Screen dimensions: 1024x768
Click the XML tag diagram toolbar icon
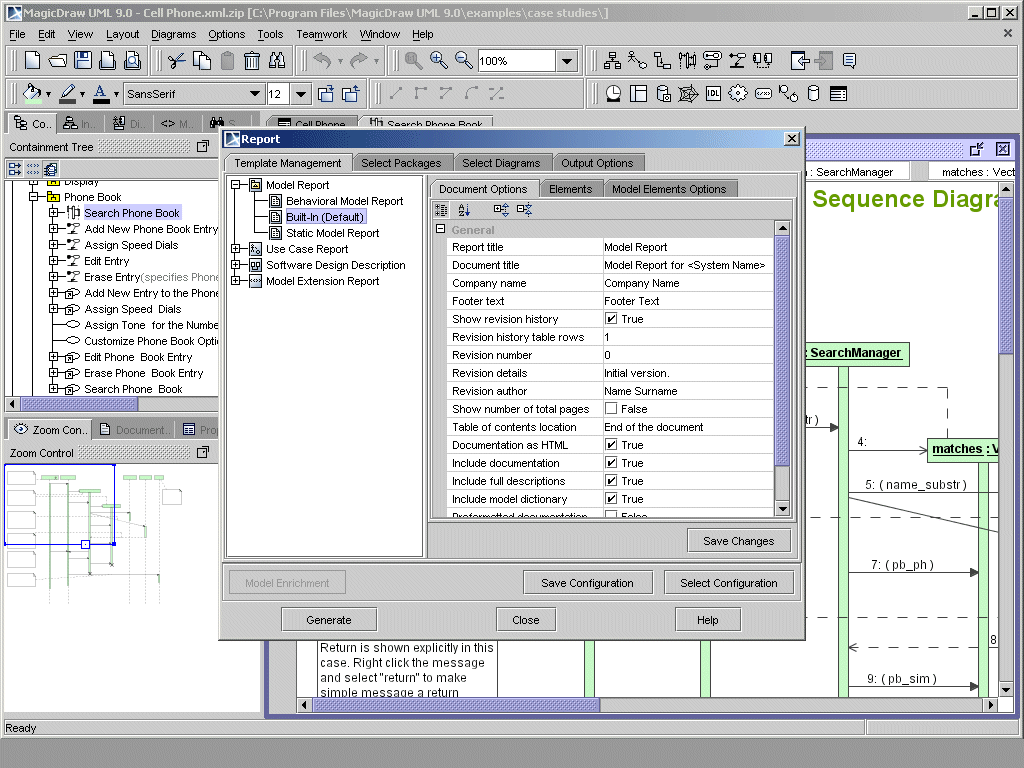tap(763, 94)
